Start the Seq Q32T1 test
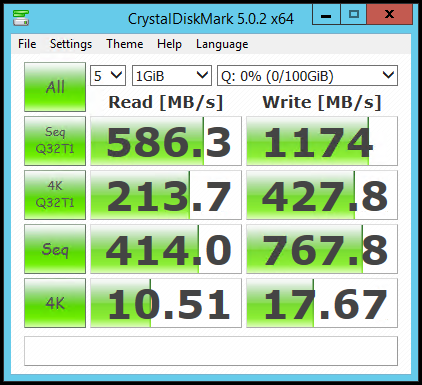422x385 pixels. 55,141
